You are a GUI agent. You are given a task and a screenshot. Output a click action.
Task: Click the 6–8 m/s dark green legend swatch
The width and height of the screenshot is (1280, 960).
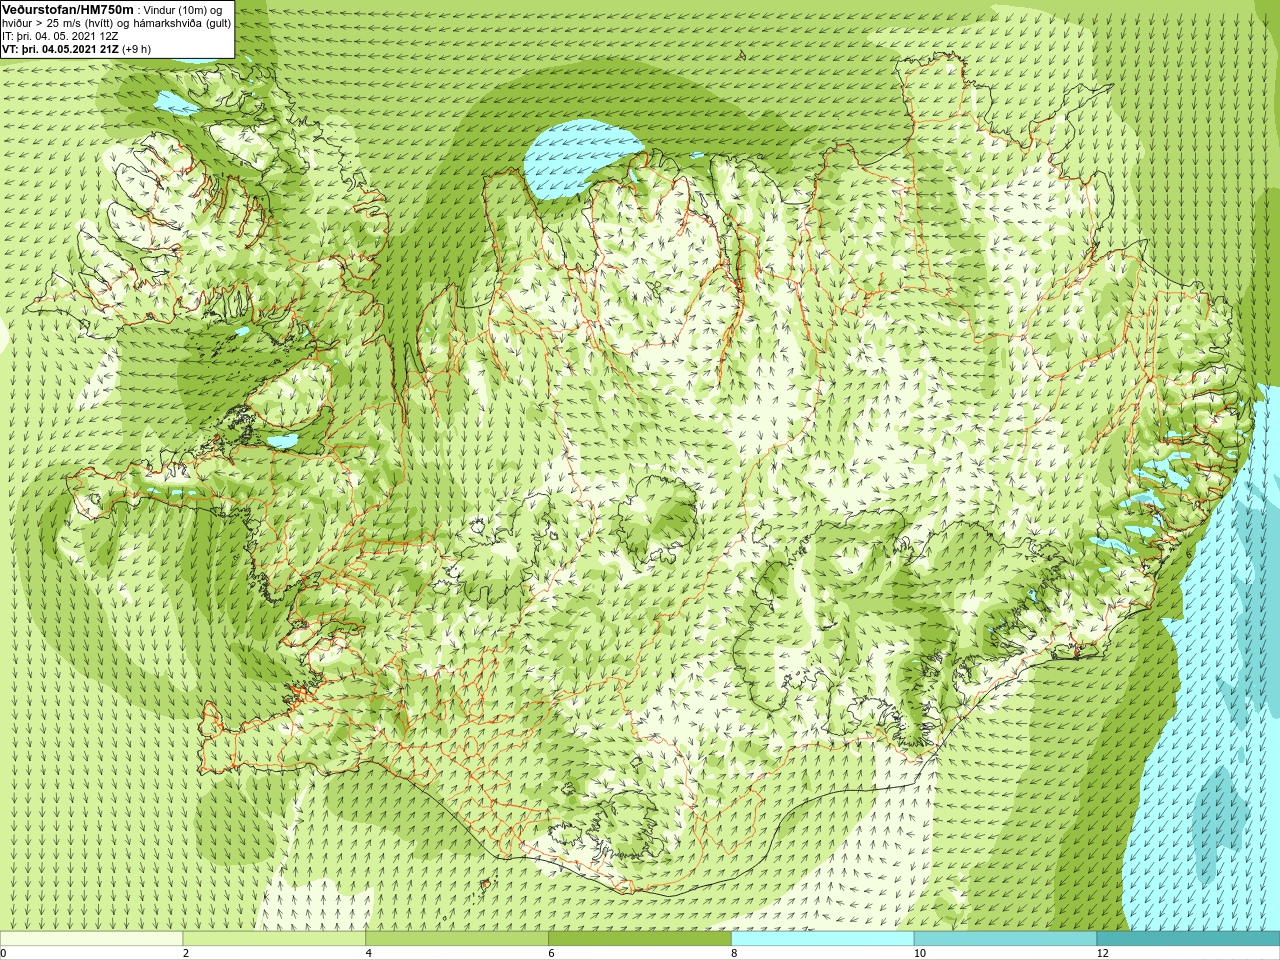(640, 939)
